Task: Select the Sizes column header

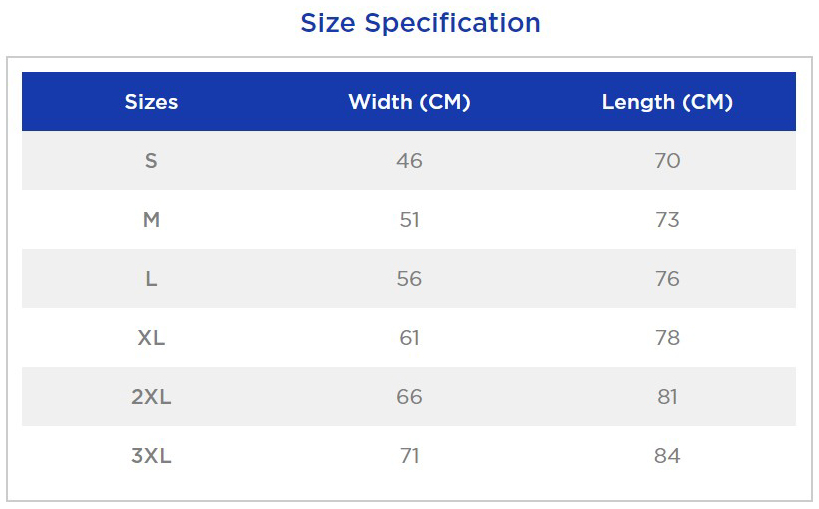Action: 151,102
